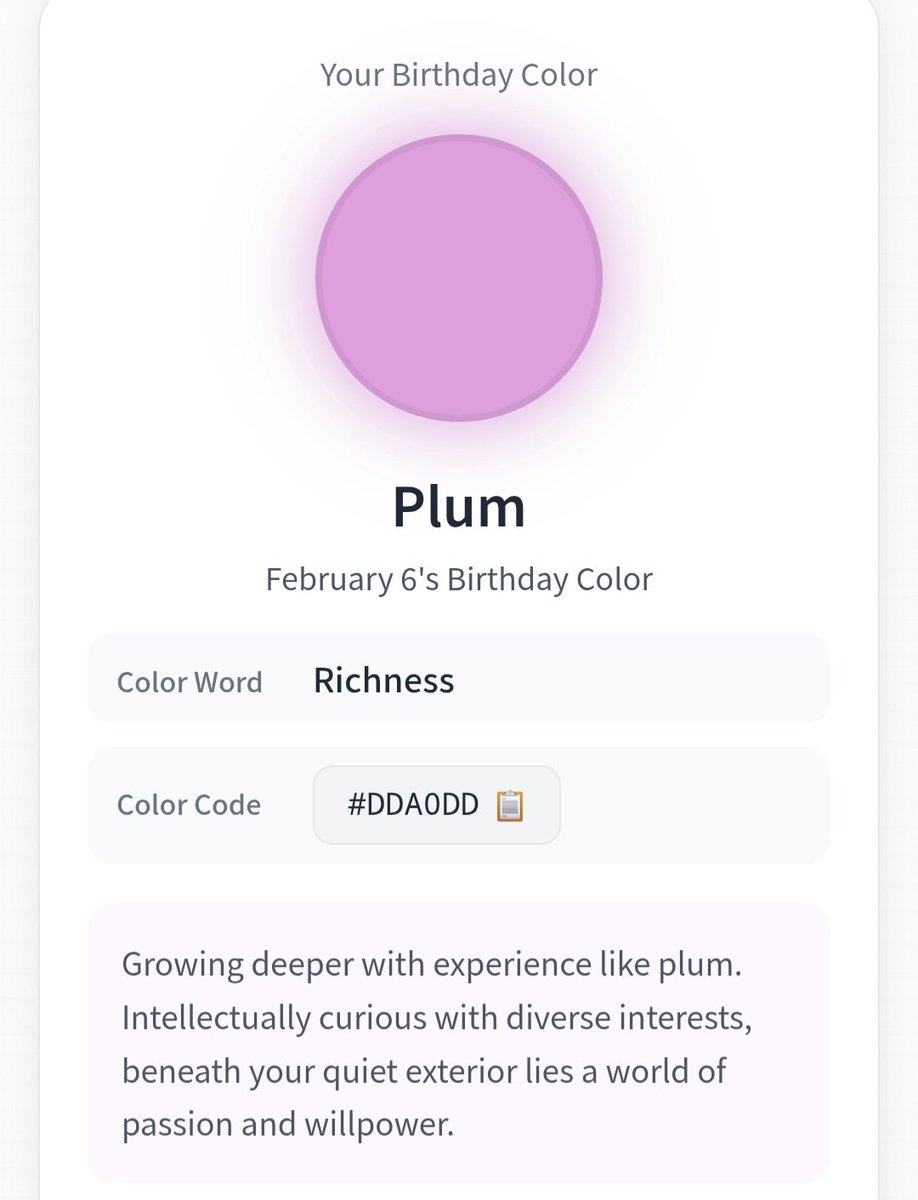Click empty space in Color Code row
Viewport: 918px width, 1200px height.
tap(695, 805)
